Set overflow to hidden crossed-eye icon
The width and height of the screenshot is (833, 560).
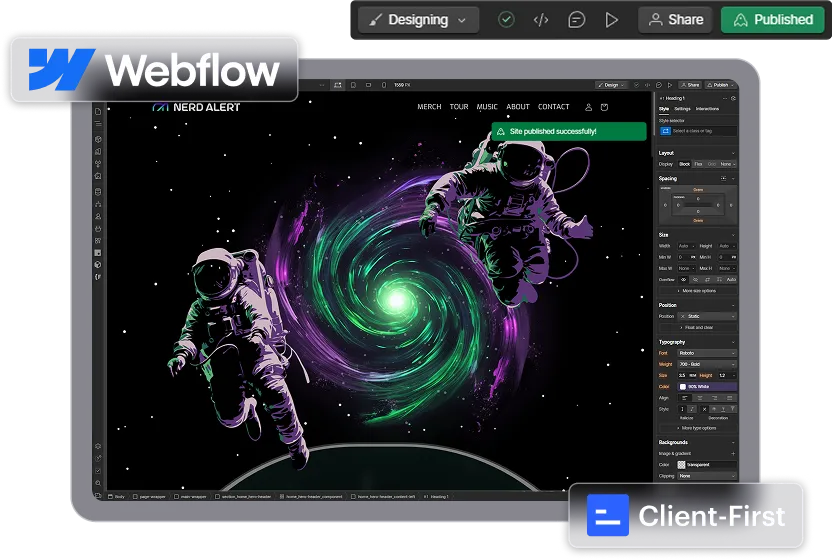(695, 279)
